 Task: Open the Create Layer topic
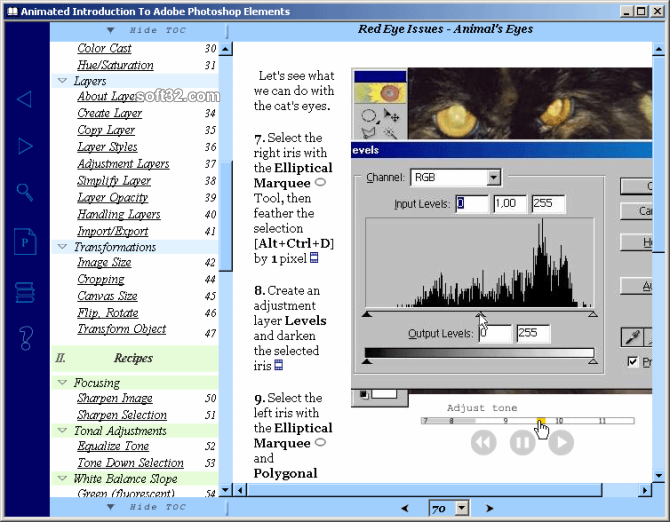coord(110,113)
